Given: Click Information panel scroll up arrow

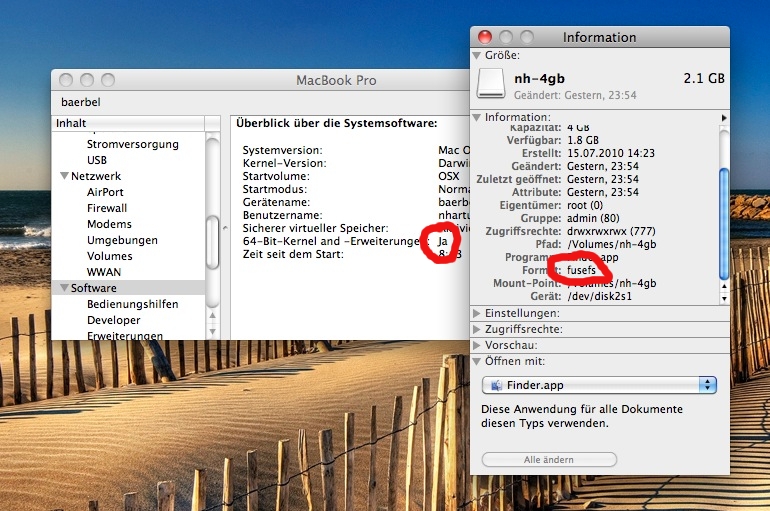Looking at the screenshot, I should point(724,286).
